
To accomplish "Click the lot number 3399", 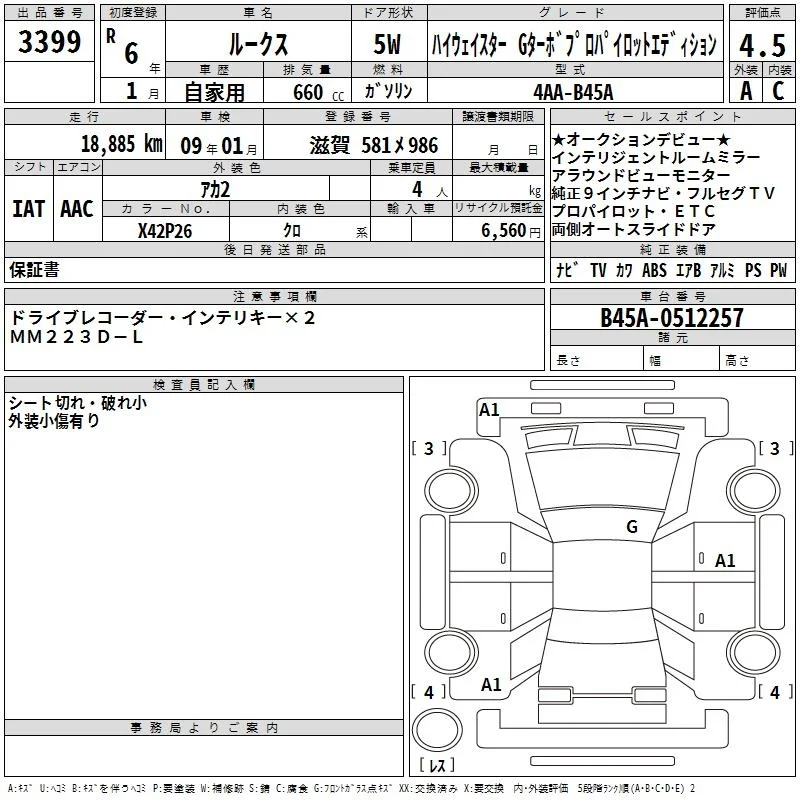I will point(49,42).
